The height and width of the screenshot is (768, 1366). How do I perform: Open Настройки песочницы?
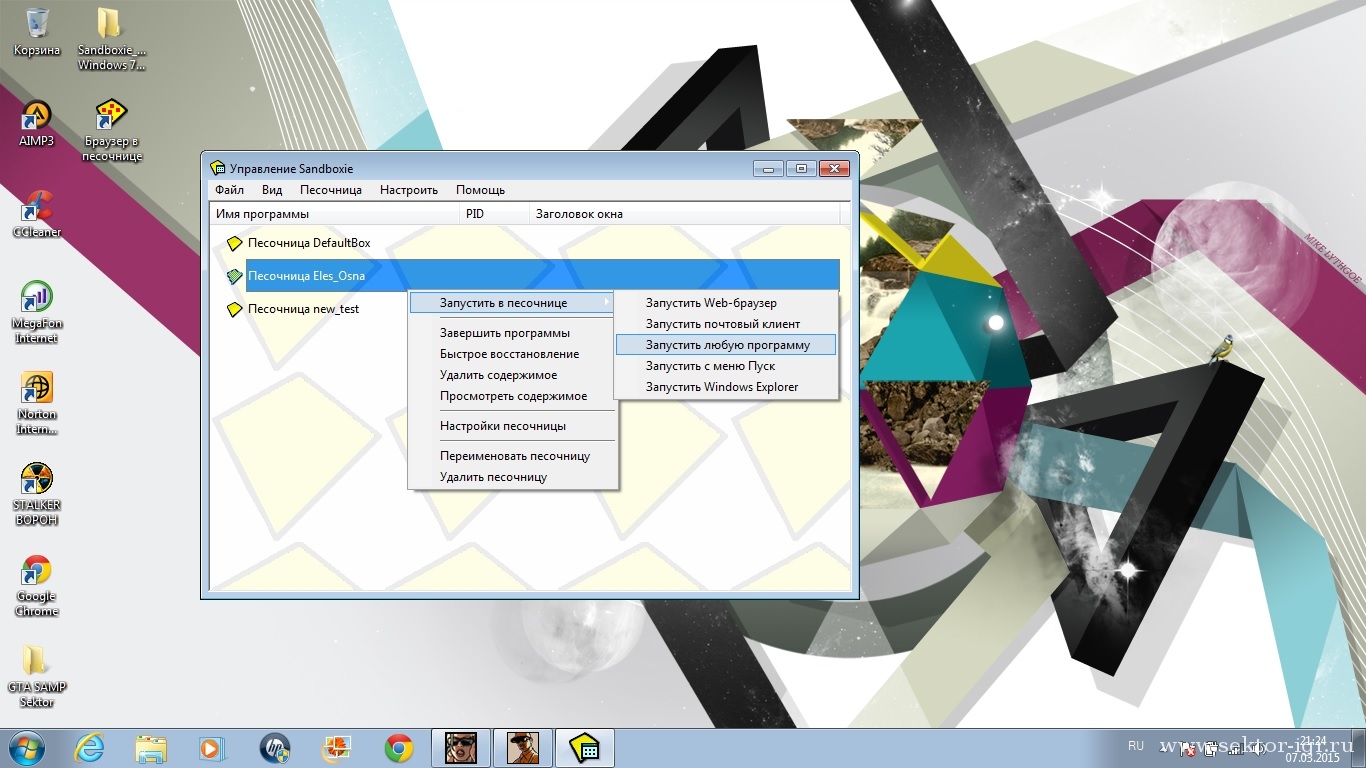click(x=513, y=426)
